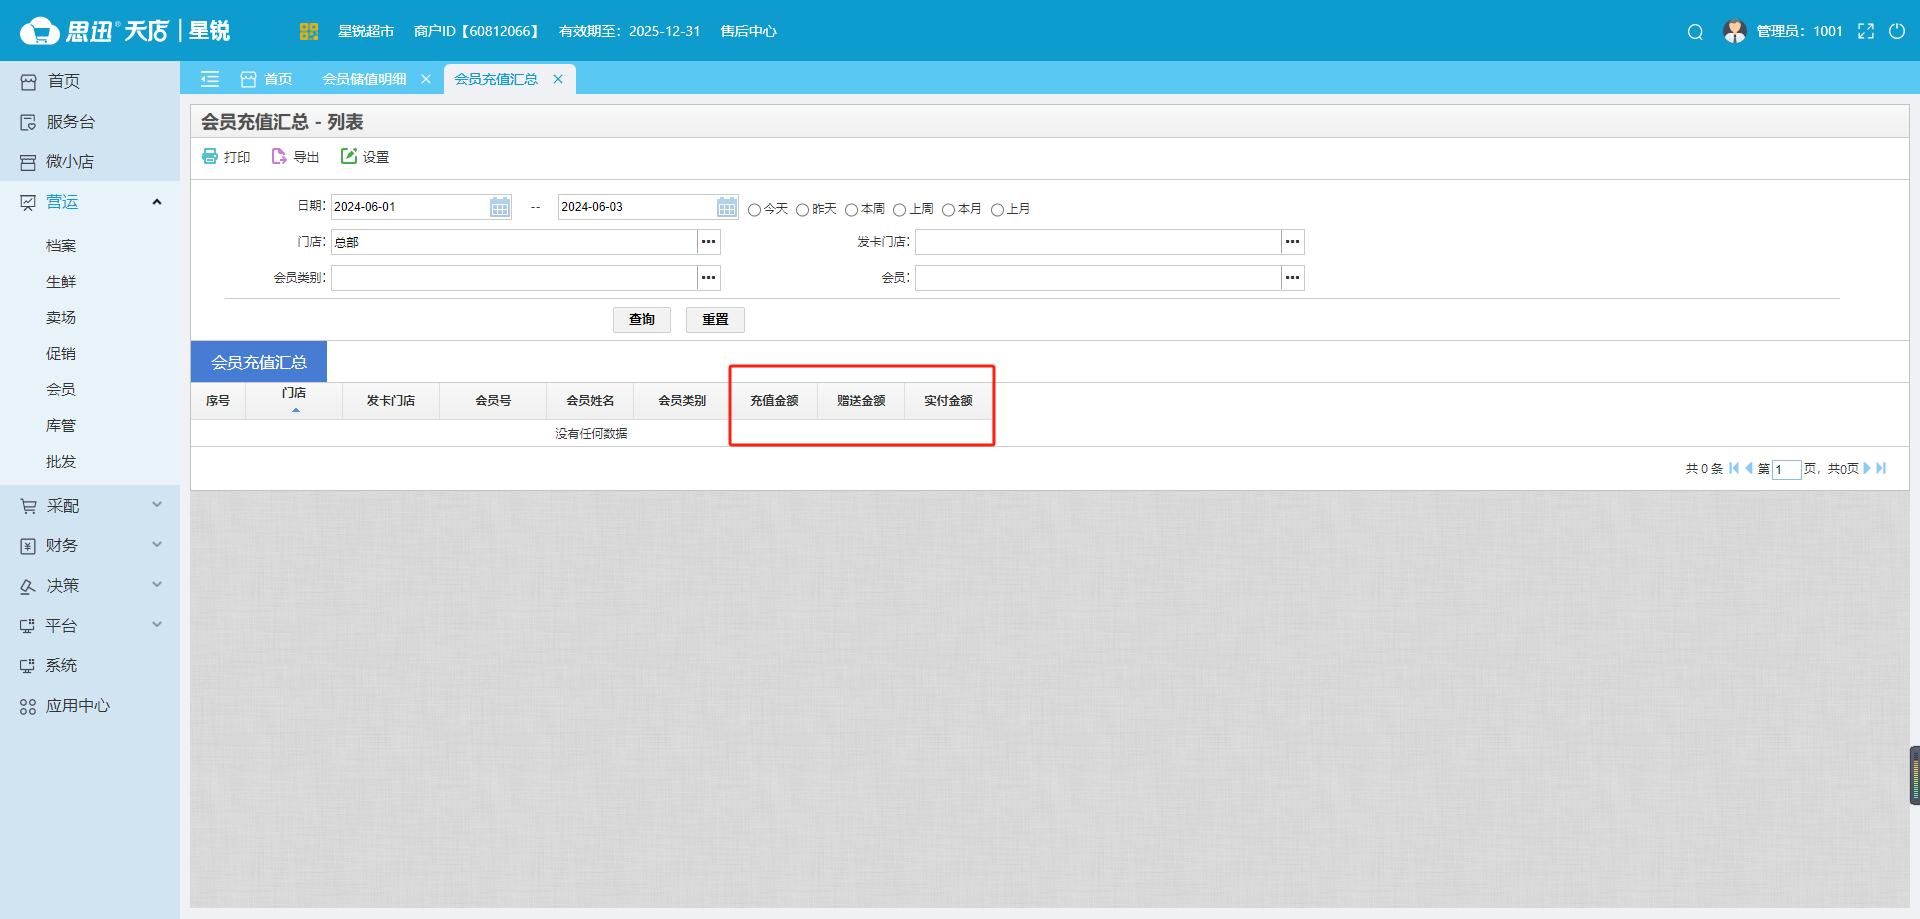Click the page number input field
1920x919 pixels.
1786,469
